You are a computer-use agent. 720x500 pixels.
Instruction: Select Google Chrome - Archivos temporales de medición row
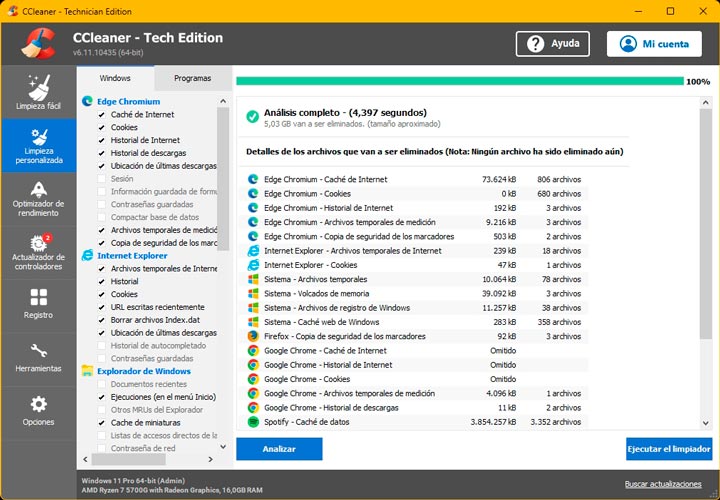click(413, 393)
